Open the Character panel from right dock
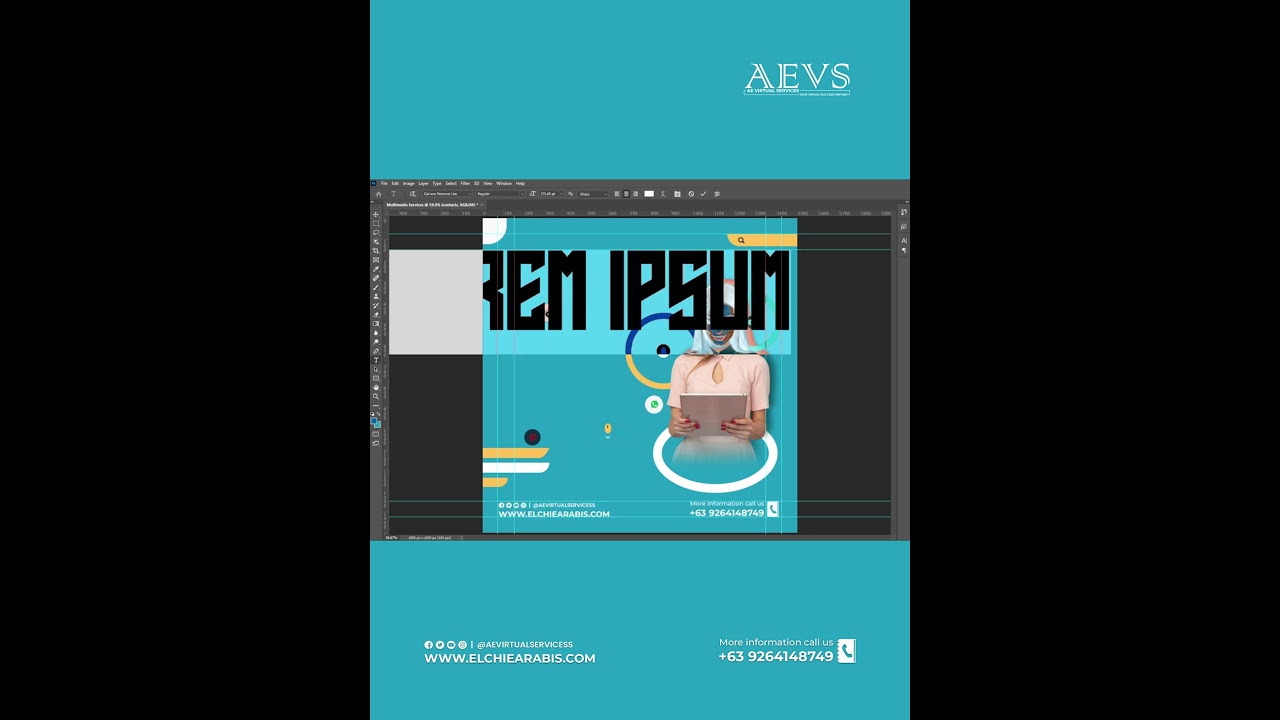The width and height of the screenshot is (1280, 720). pyautogui.click(x=904, y=240)
